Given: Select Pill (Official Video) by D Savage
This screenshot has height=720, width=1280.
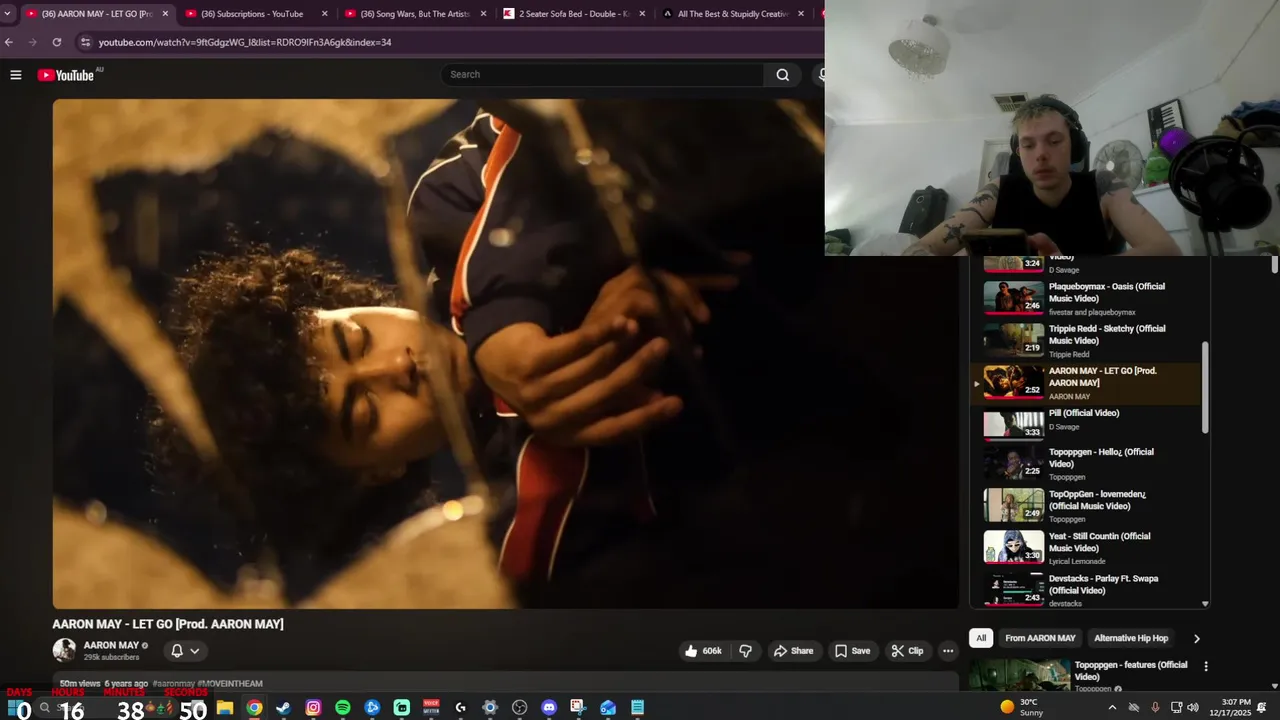Looking at the screenshot, I should click(1087, 424).
